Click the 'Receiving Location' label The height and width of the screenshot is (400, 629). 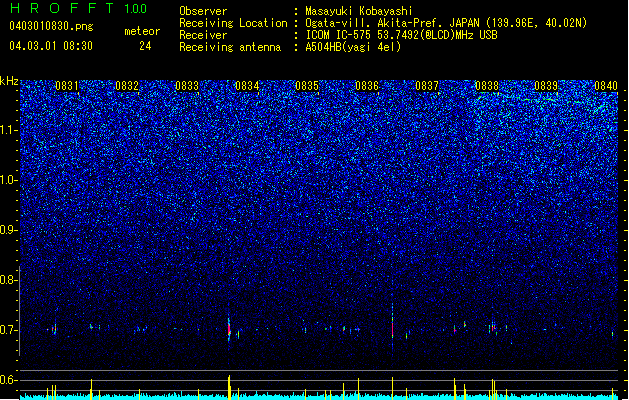point(233,23)
